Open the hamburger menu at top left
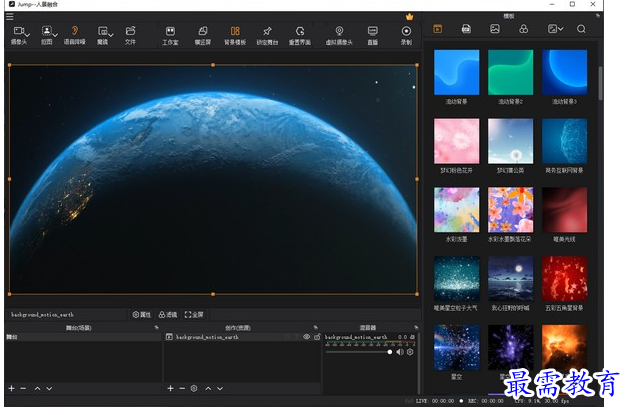 (10, 16)
